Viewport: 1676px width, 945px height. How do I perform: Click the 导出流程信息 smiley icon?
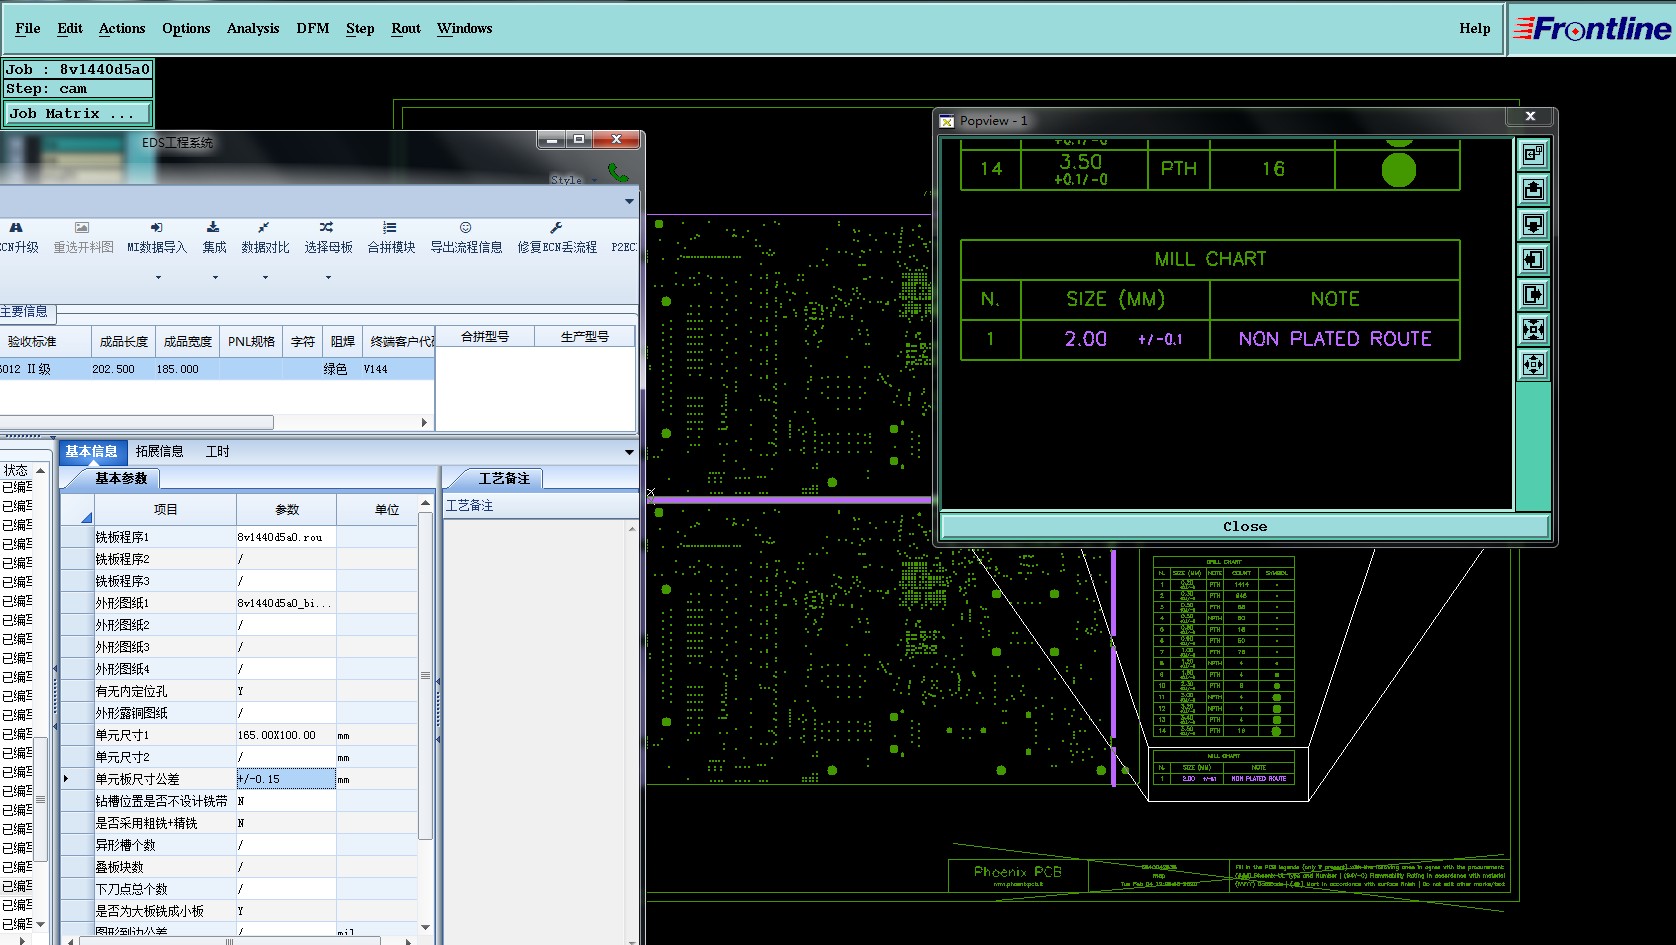click(x=465, y=228)
